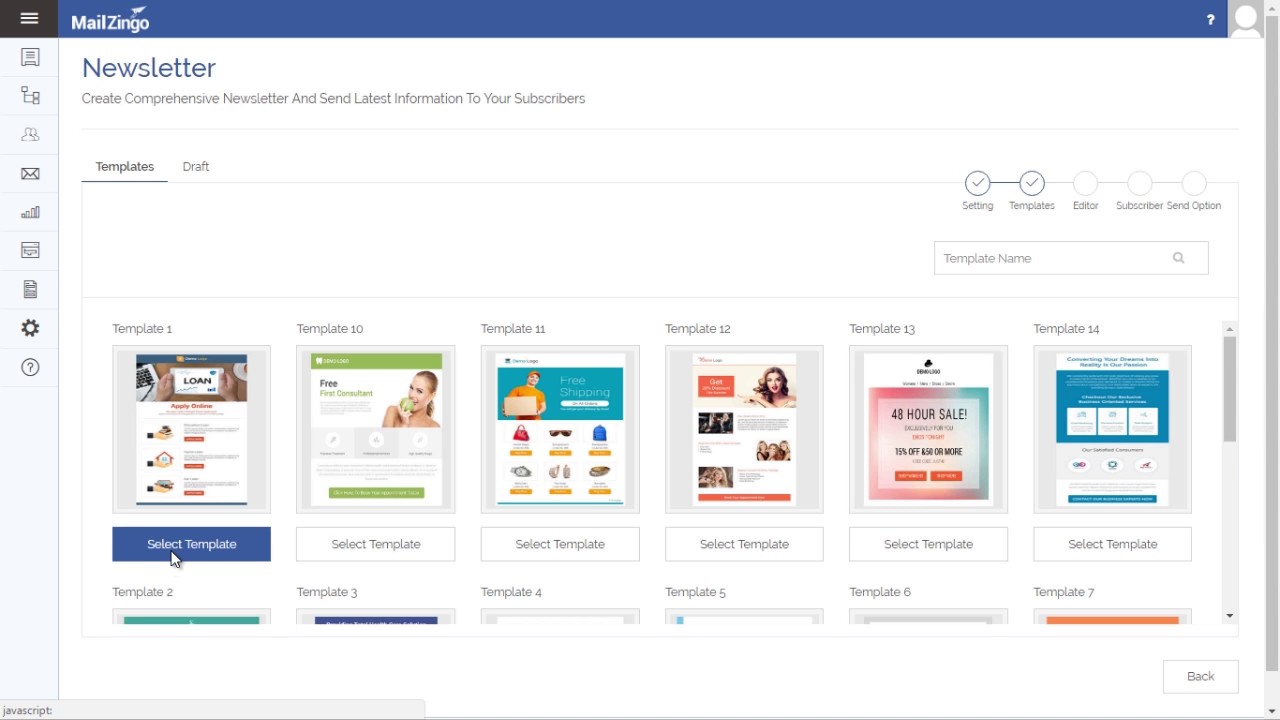Select Template button under Template 14
The height and width of the screenshot is (720, 1280).
coord(1113,544)
